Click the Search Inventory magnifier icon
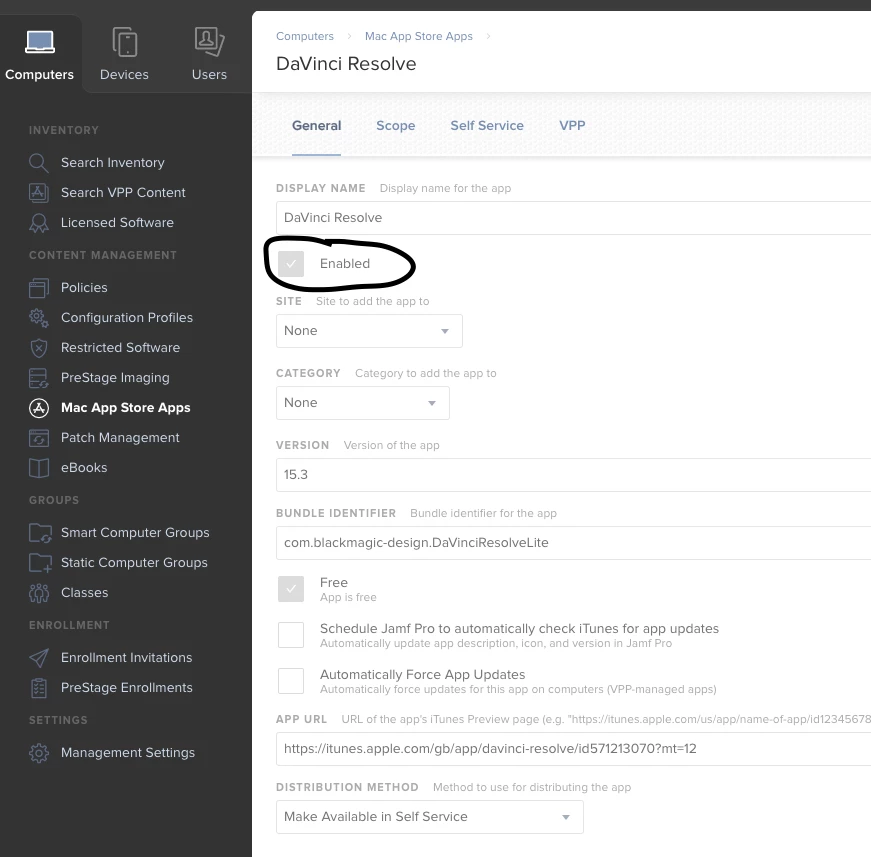The image size is (871, 857). 38,163
